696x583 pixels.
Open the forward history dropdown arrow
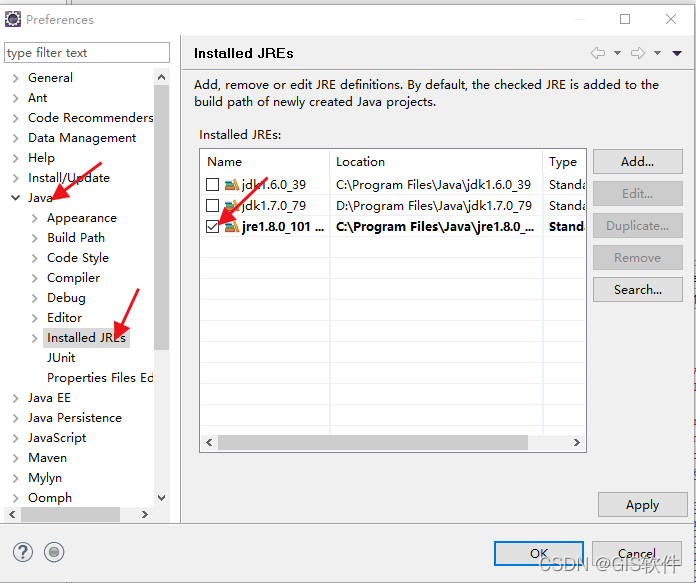(657, 53)
